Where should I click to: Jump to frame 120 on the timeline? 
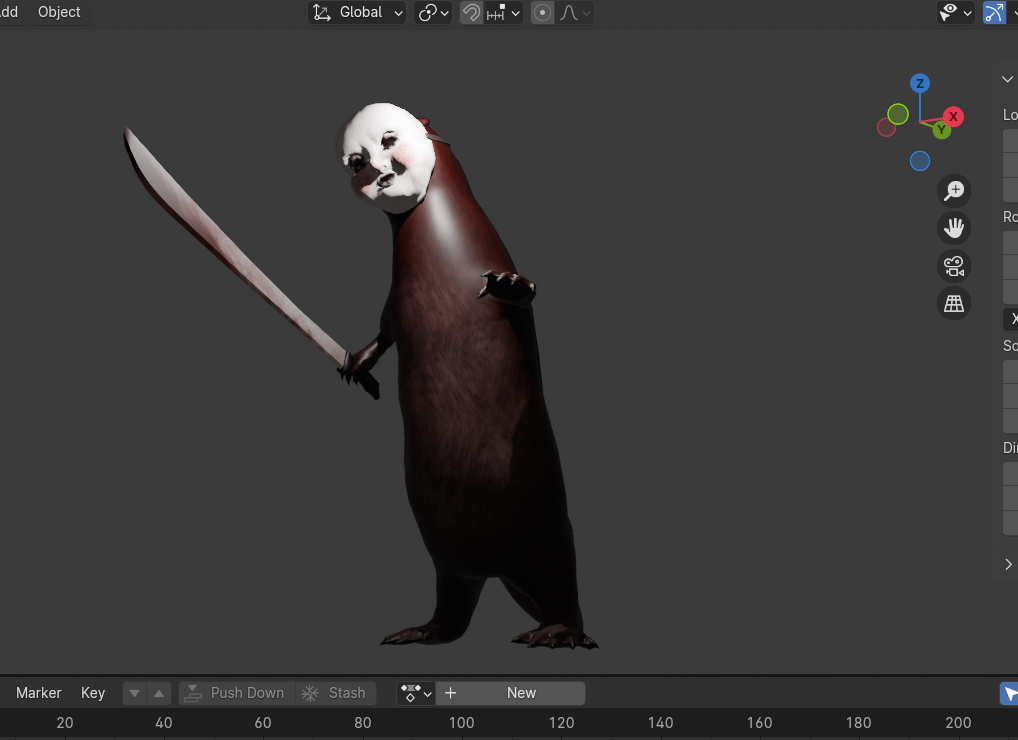(x=562, y=723)
